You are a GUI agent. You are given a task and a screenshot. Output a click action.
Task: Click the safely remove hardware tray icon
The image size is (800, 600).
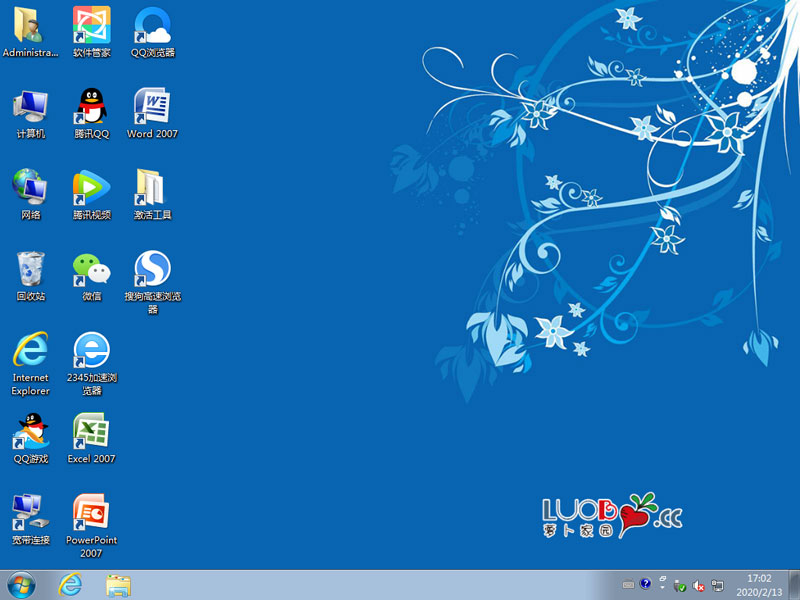click(x=680, y=586)
